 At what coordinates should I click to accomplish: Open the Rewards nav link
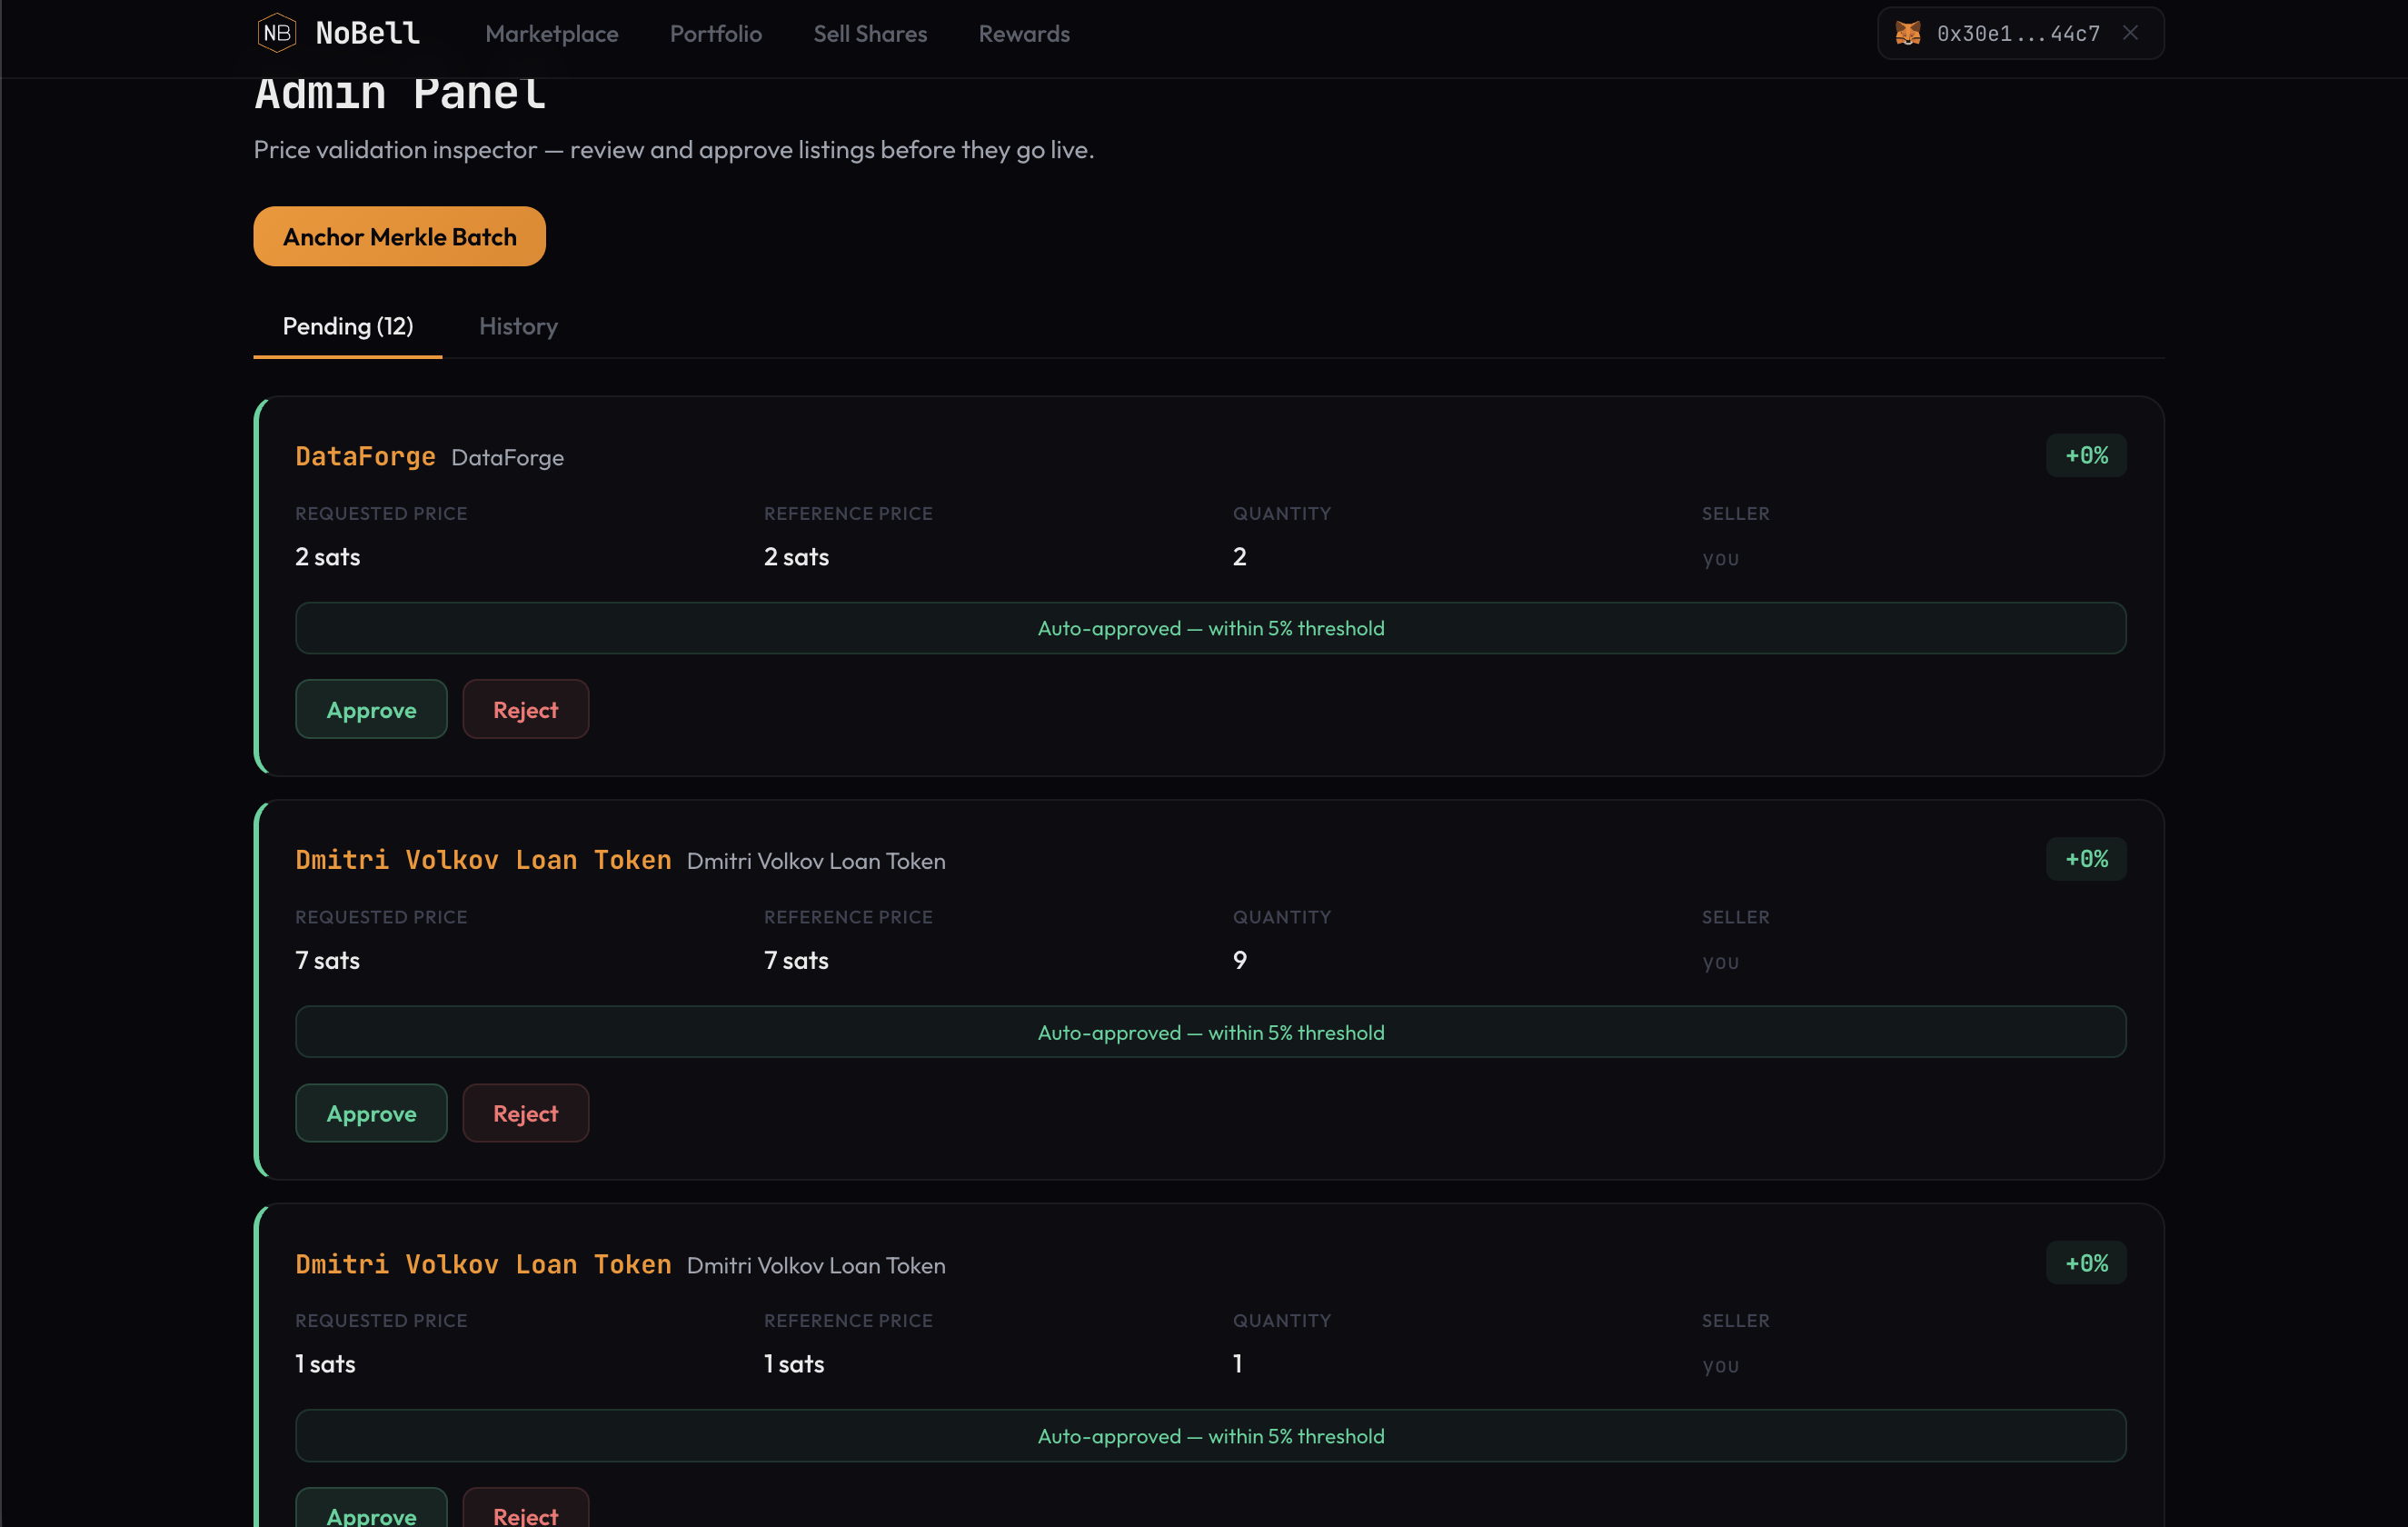[x=1023, y=34]
